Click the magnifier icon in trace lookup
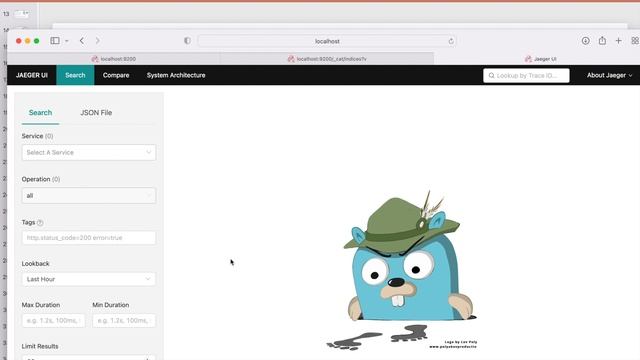 click(491, 76)
